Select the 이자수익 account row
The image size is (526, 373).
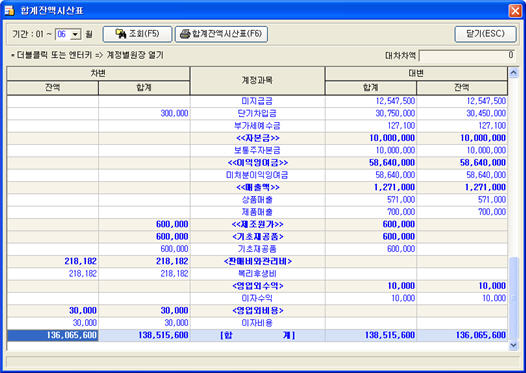(257, 298)
